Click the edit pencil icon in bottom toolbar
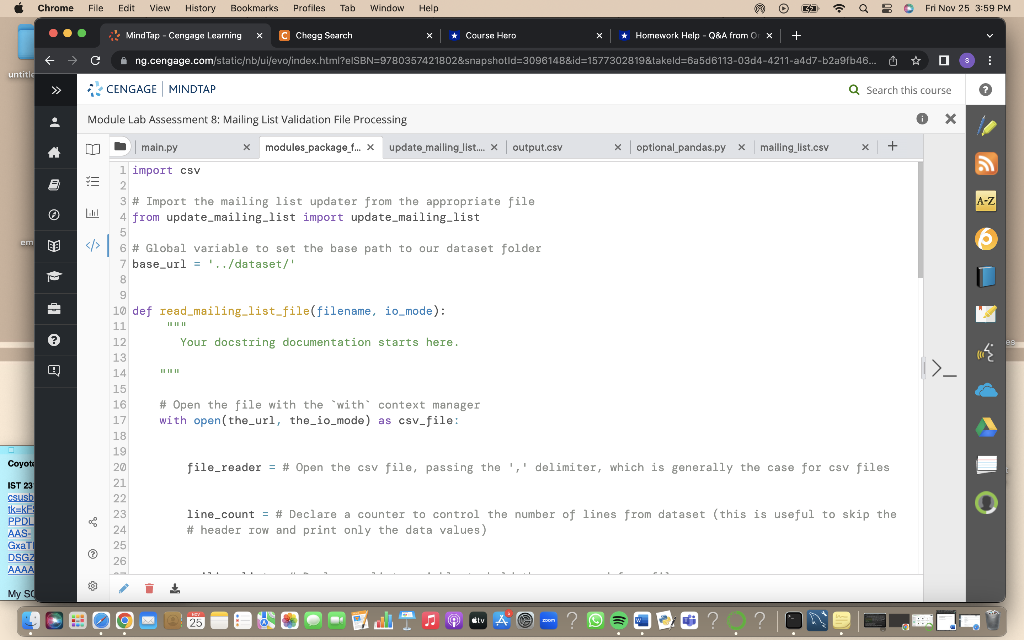This screenshot has height=640, width=1024. point(123,588)
